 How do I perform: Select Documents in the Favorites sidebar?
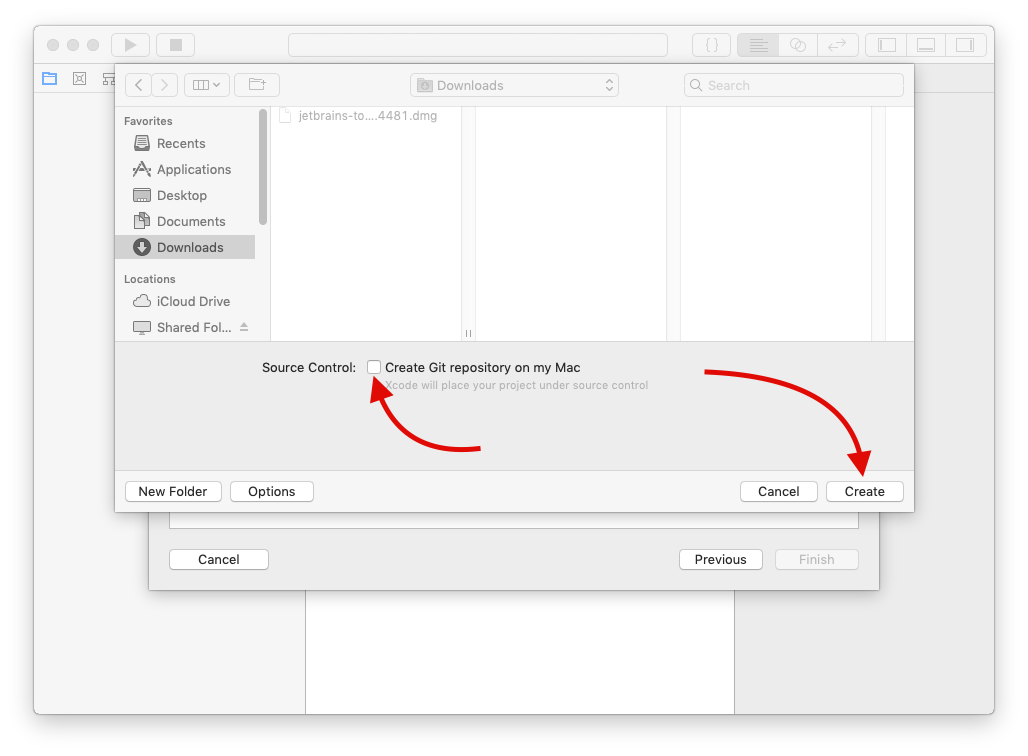tap(190, 221)
